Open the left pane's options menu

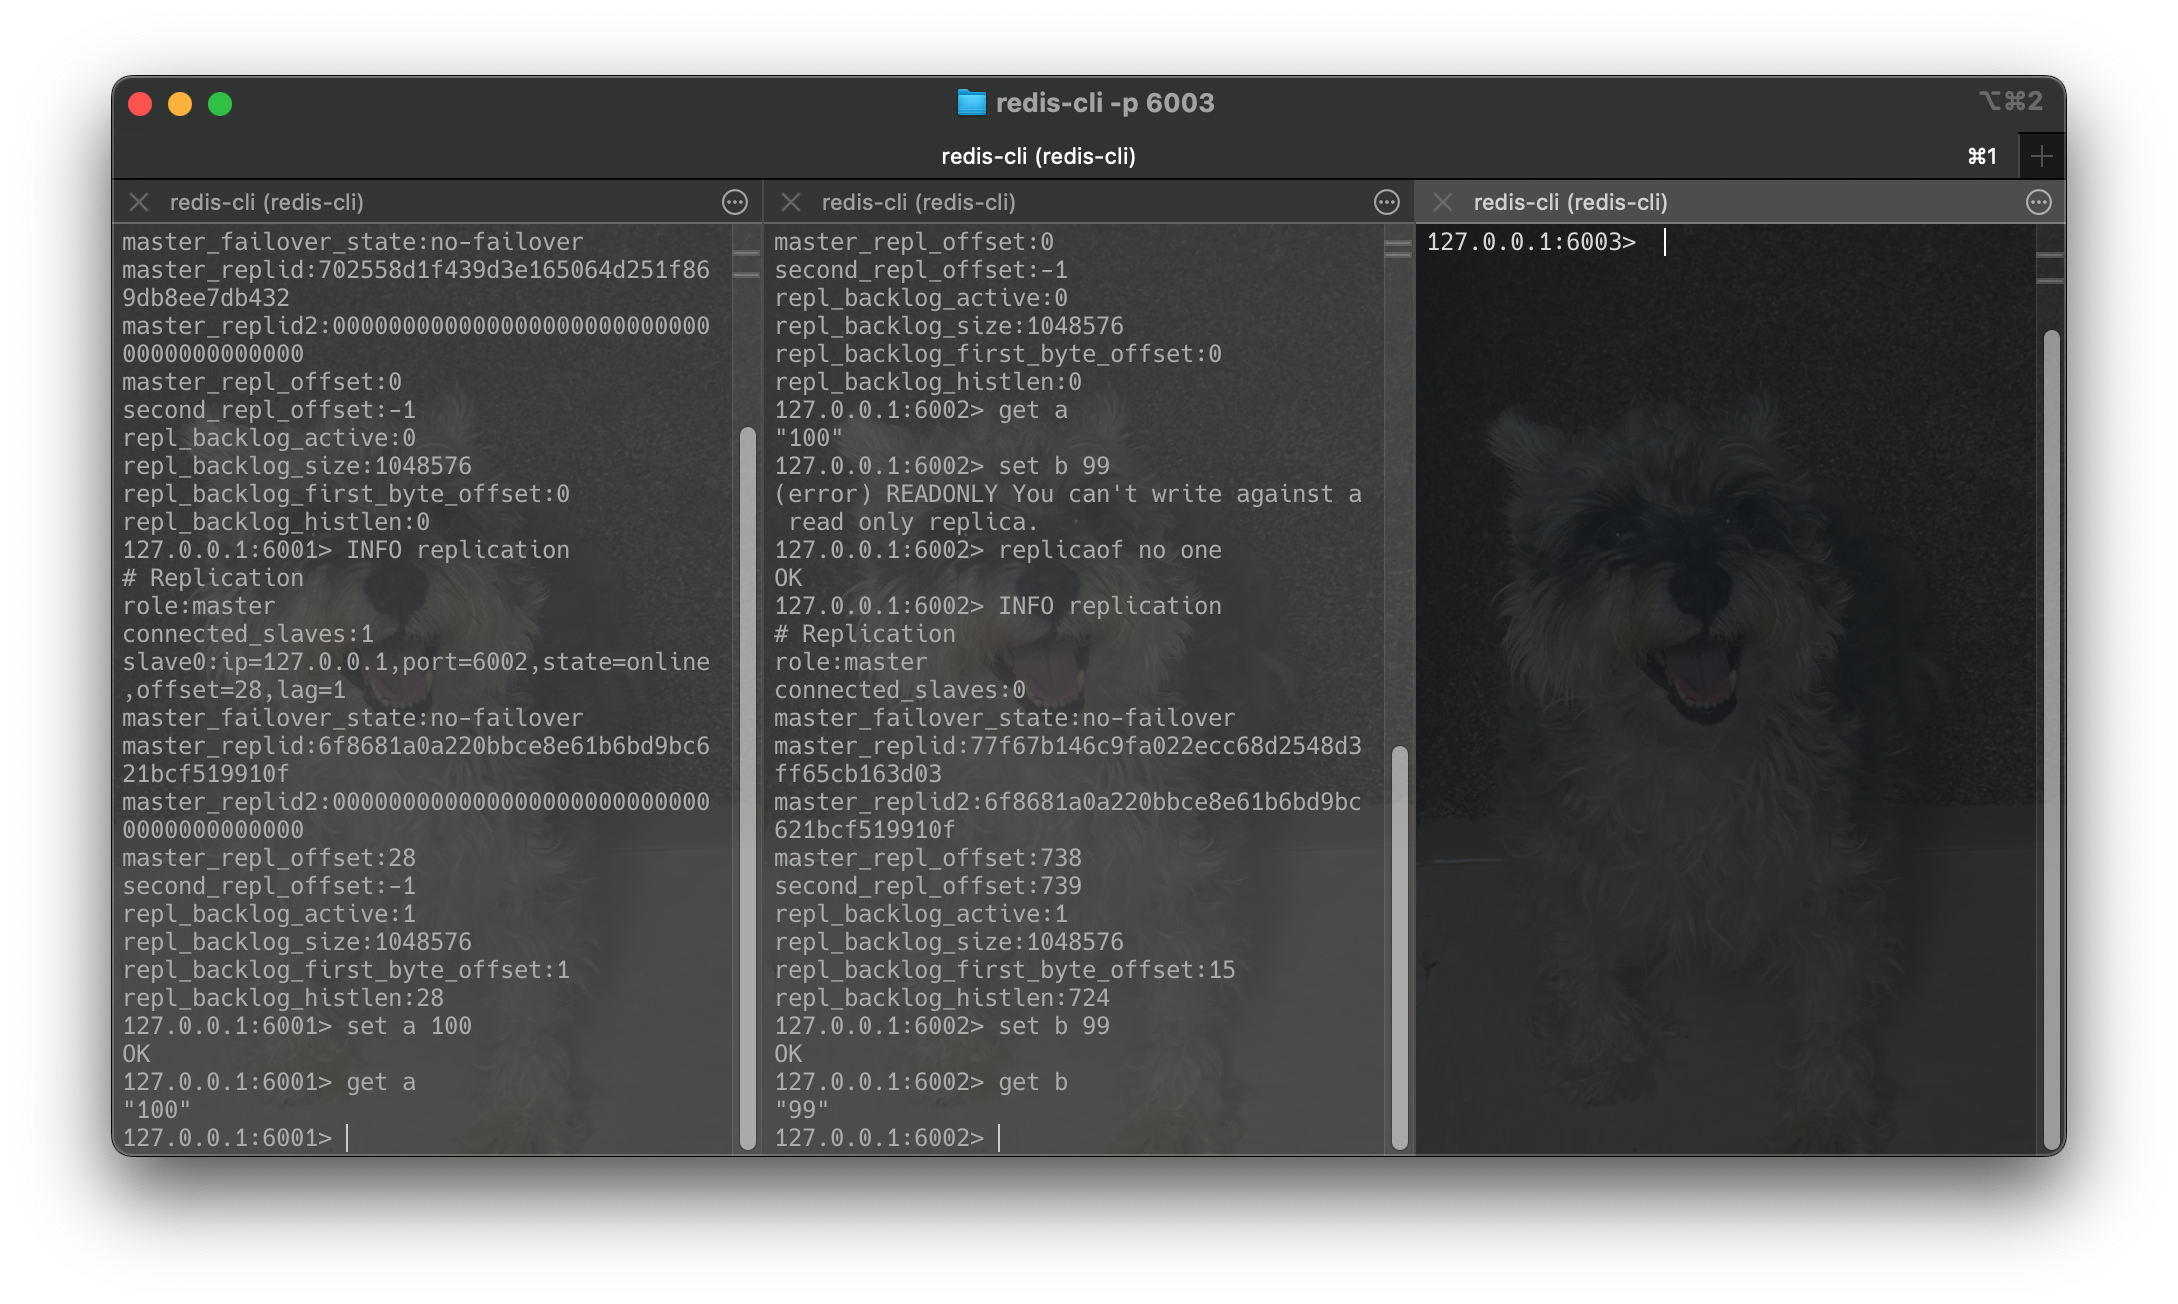(735, 202)
